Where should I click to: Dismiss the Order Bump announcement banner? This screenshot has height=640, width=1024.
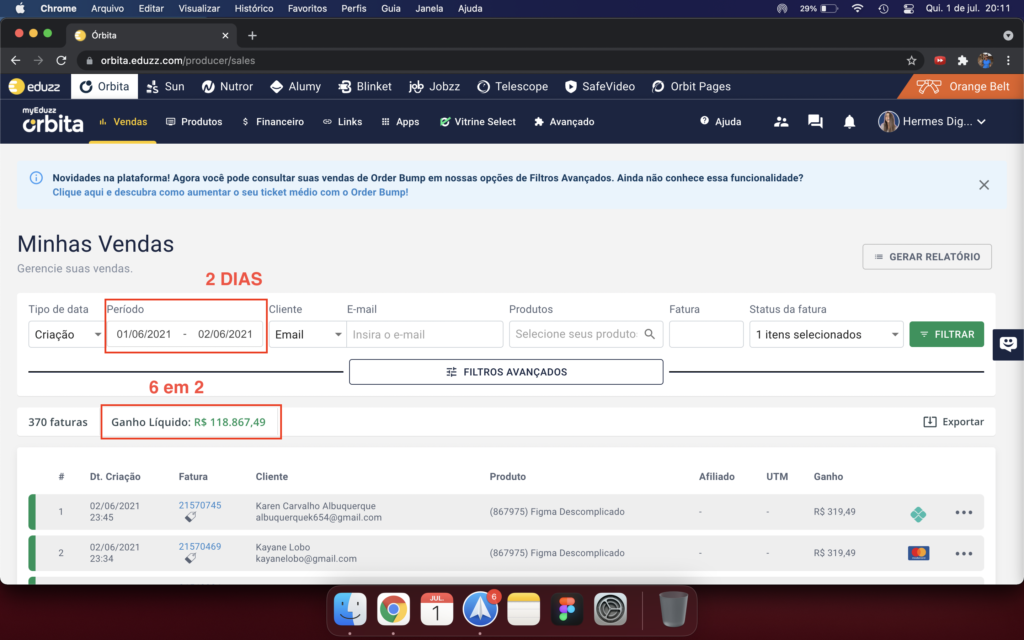pos(984,185)
